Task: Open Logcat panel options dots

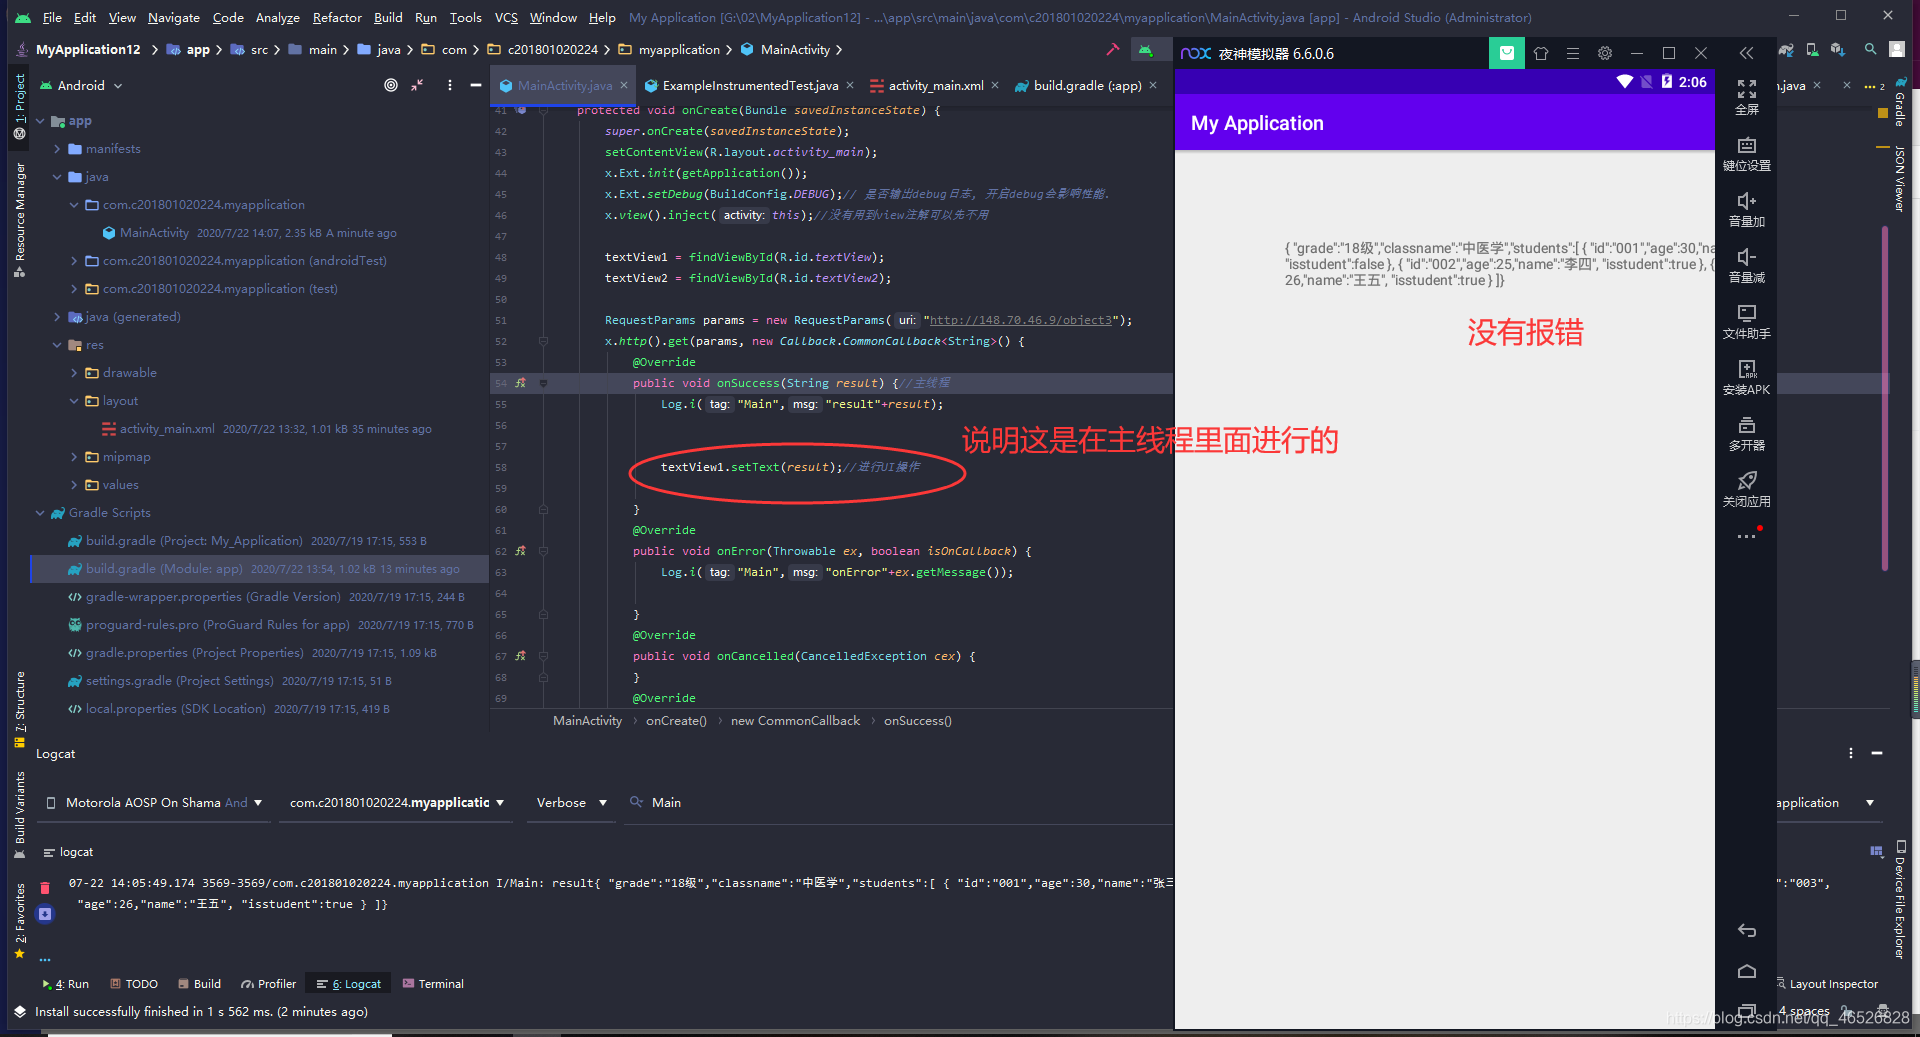Action: coord(1851,753)
